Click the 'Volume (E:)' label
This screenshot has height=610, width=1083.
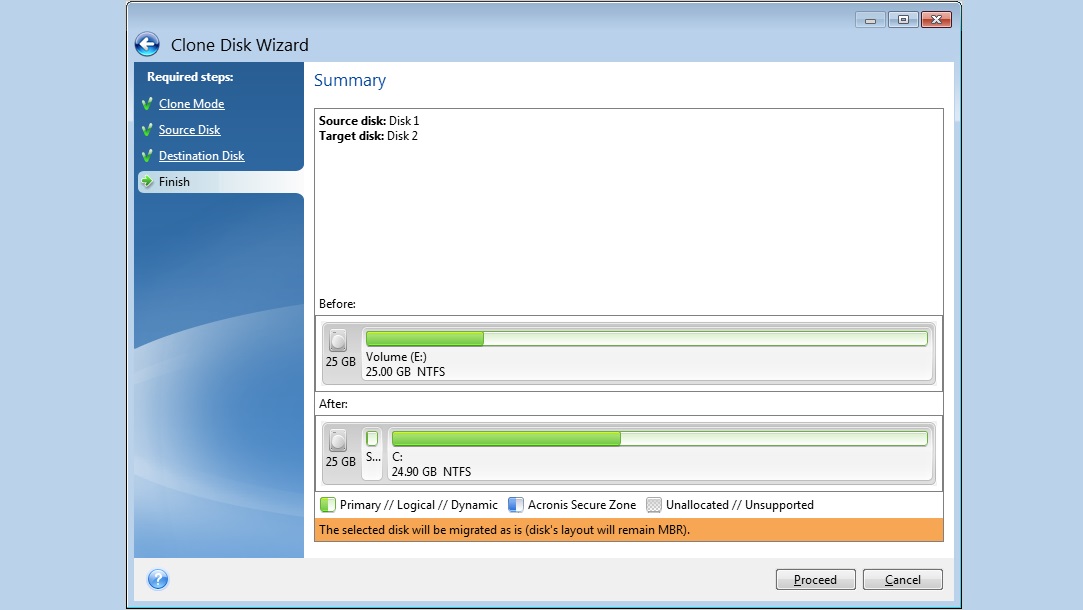point(396,357)
